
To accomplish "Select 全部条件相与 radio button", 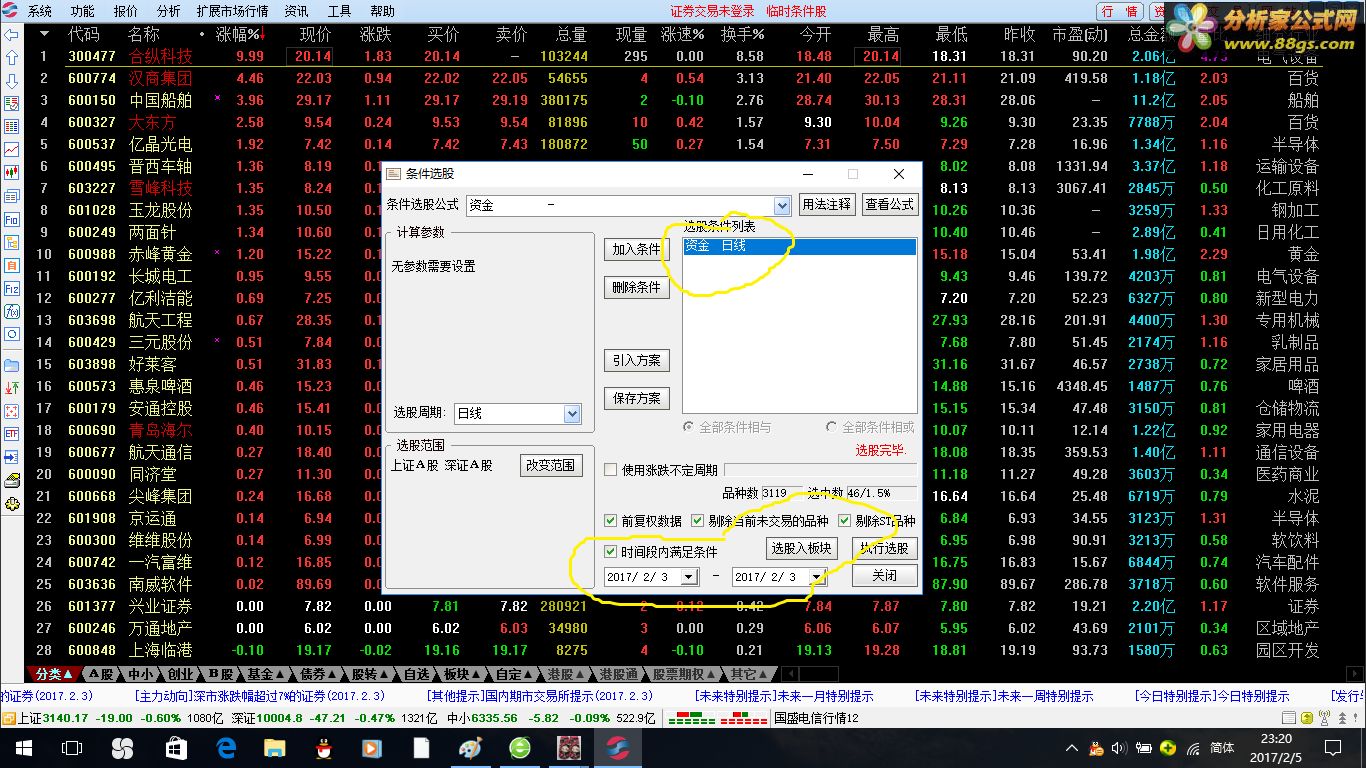I will pyautogui.click(x=688, y=427).
